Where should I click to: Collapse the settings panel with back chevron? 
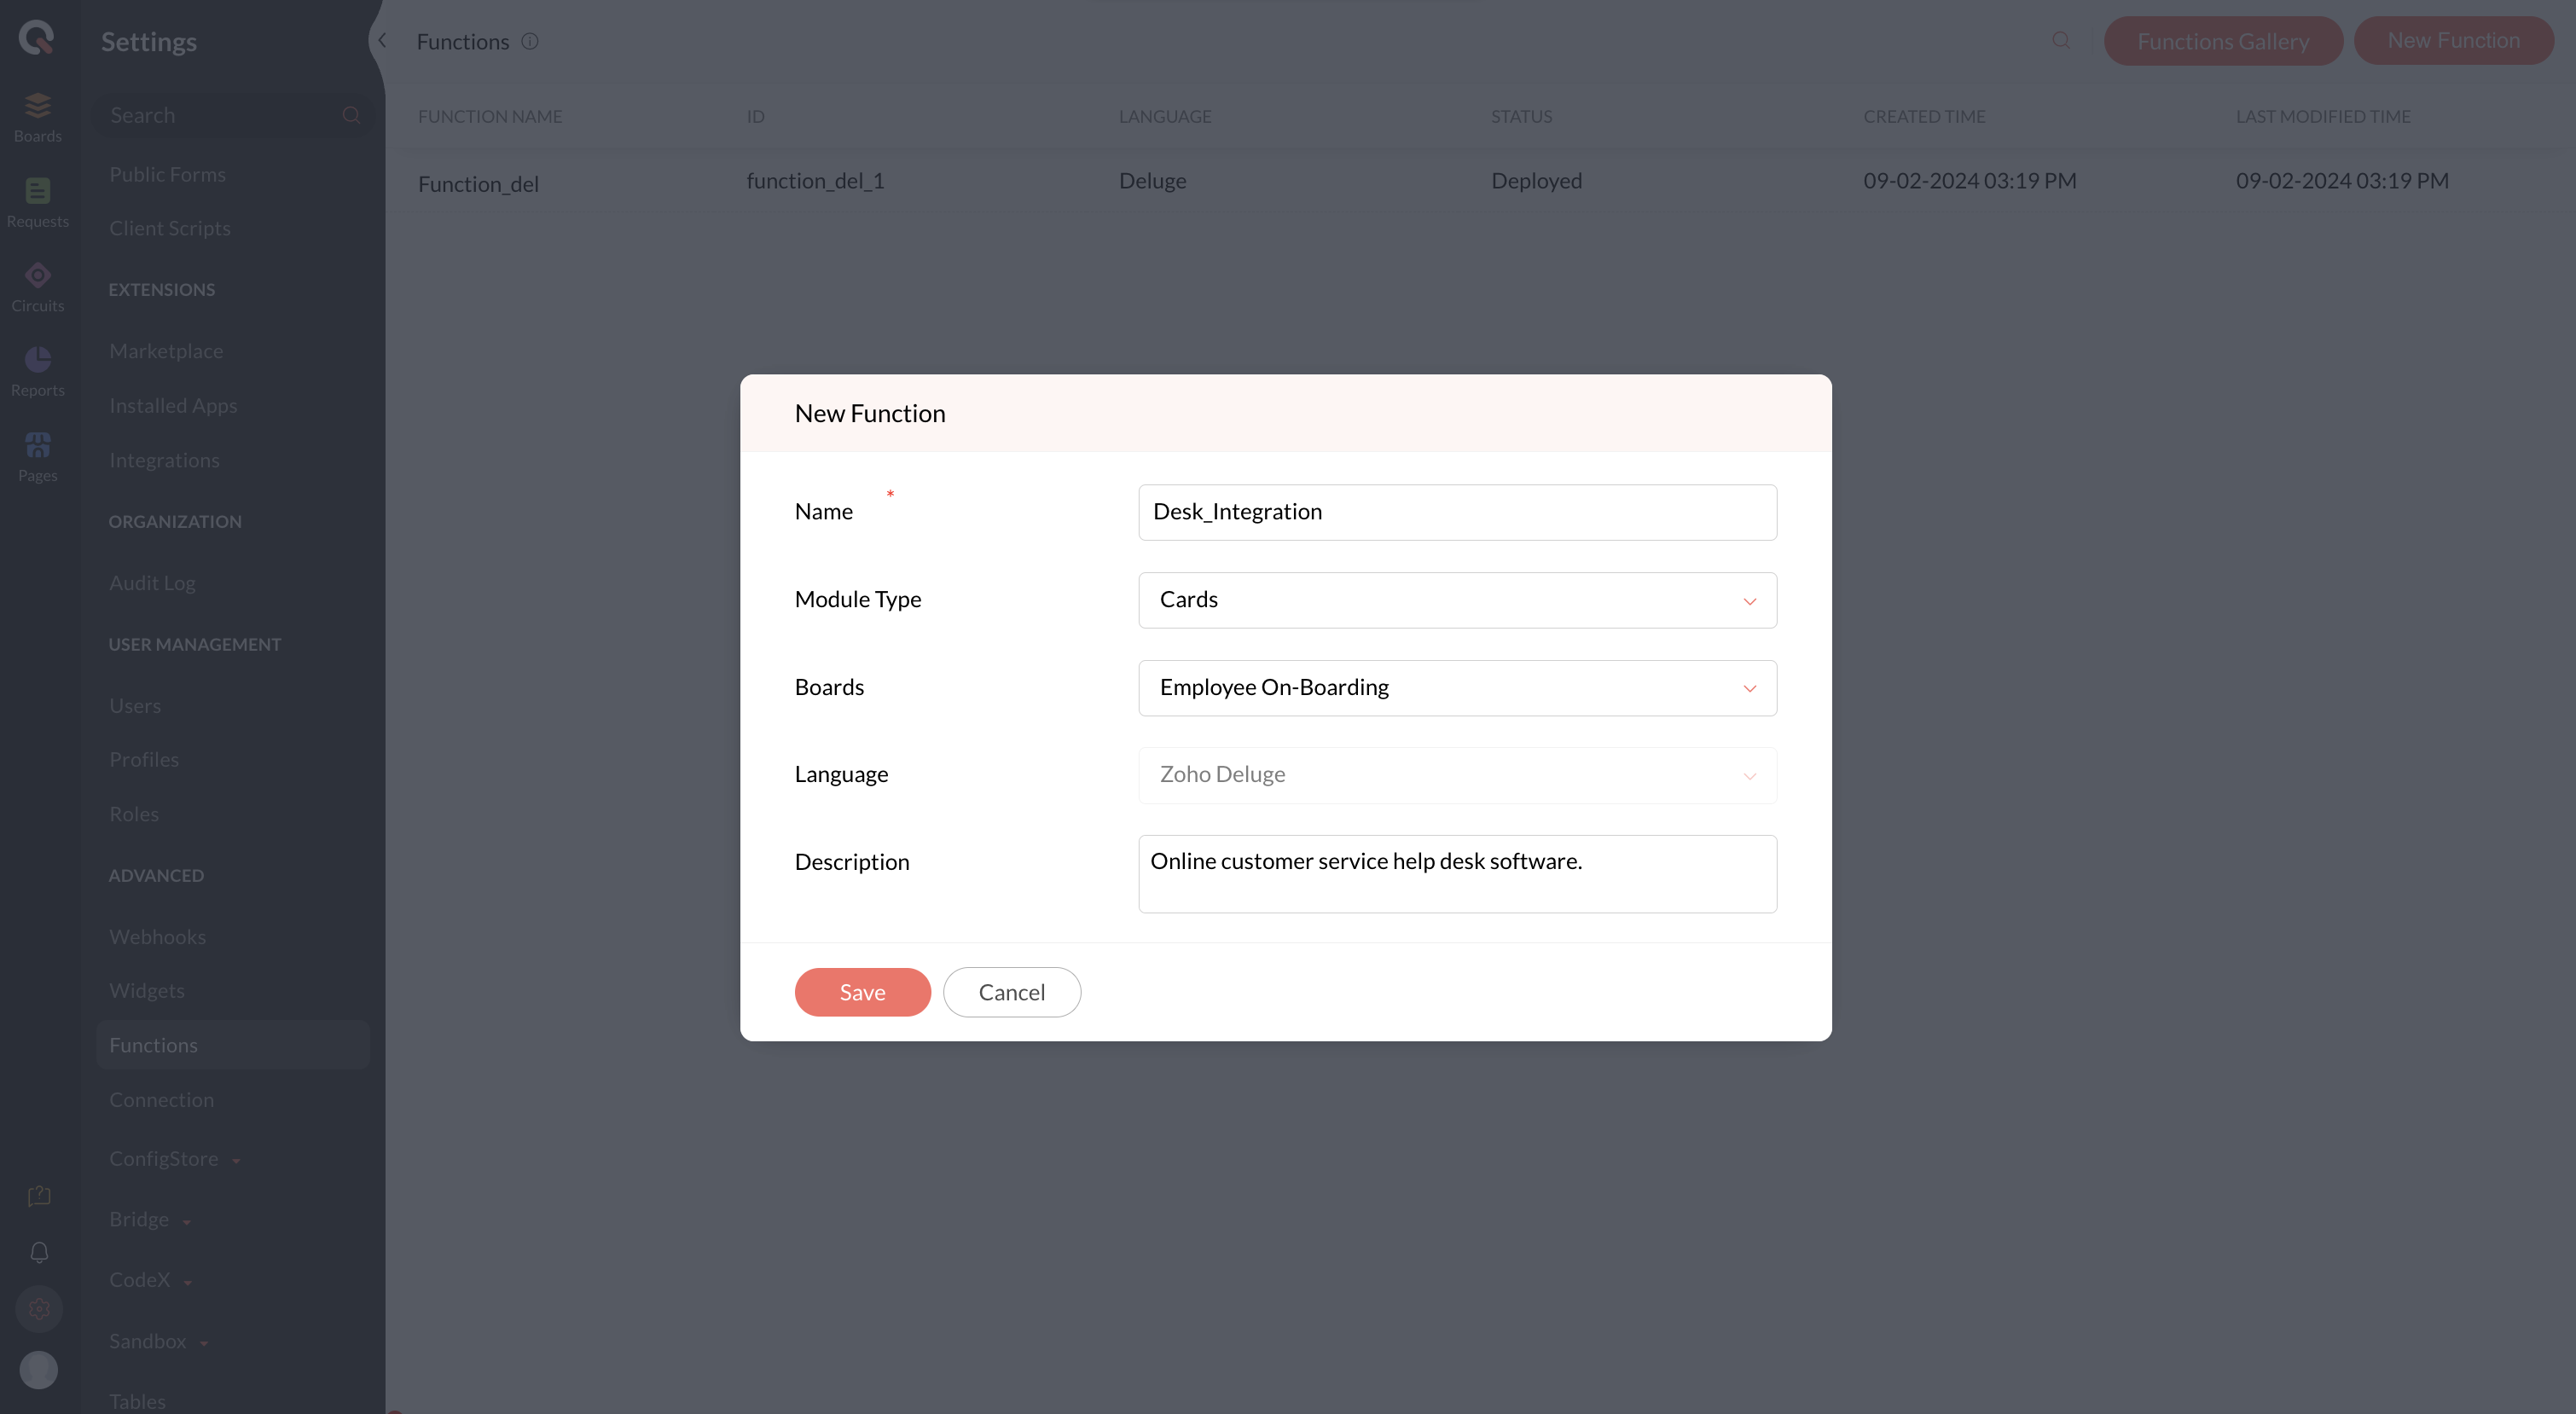click(382, 40)
